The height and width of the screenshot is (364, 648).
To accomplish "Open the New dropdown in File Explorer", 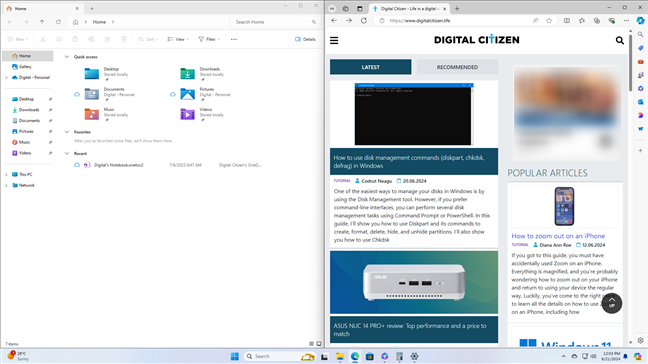I will [18, 39].
